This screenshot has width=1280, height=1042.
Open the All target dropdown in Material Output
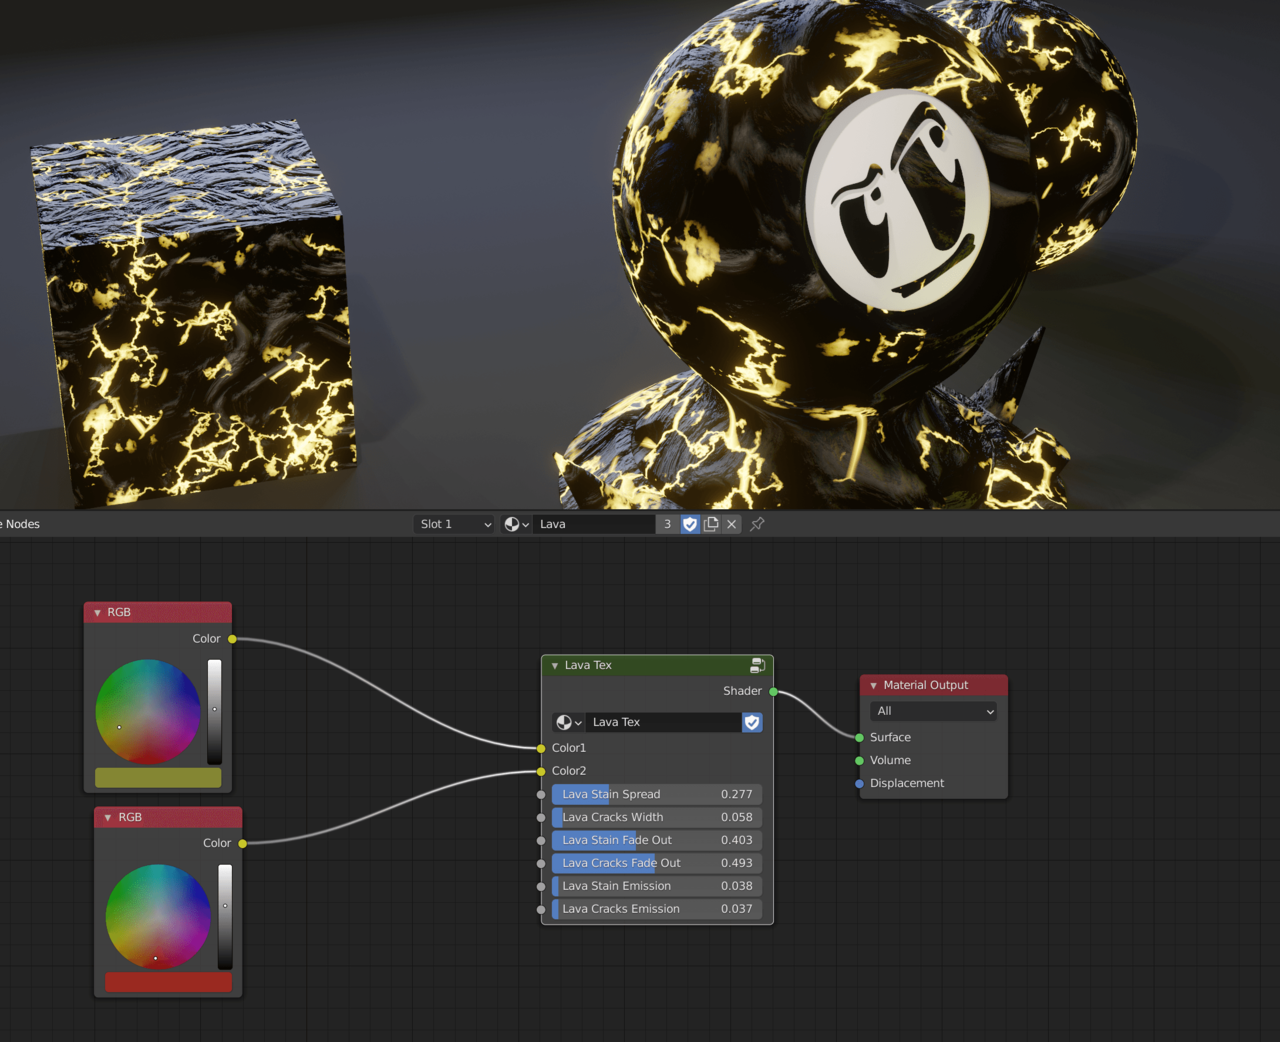(x=933, y=711)
